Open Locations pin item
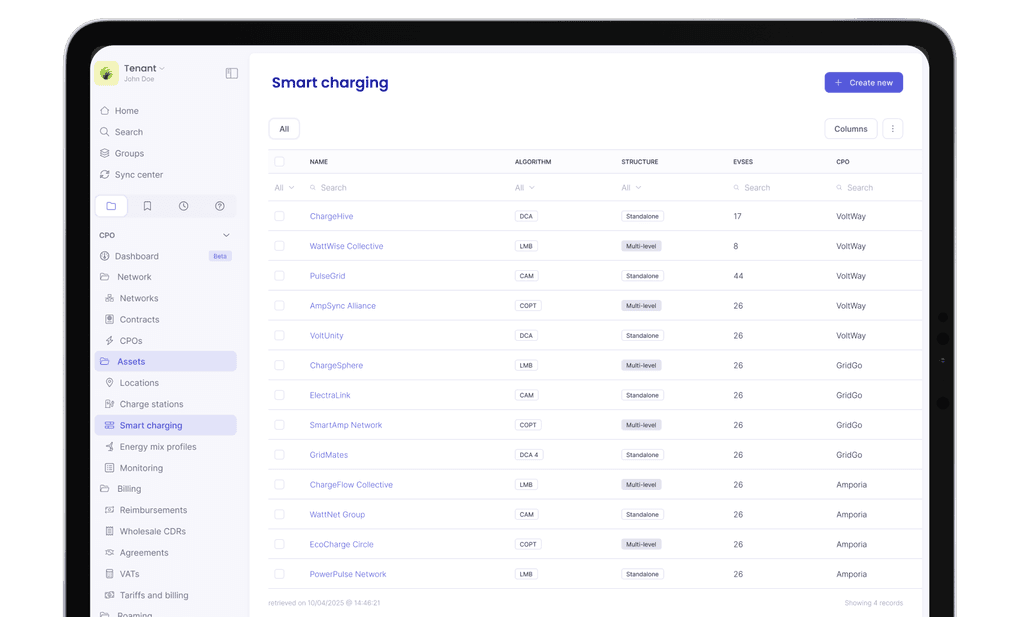This screenshot has width=1024, height=617. click(x=139, y=383)
